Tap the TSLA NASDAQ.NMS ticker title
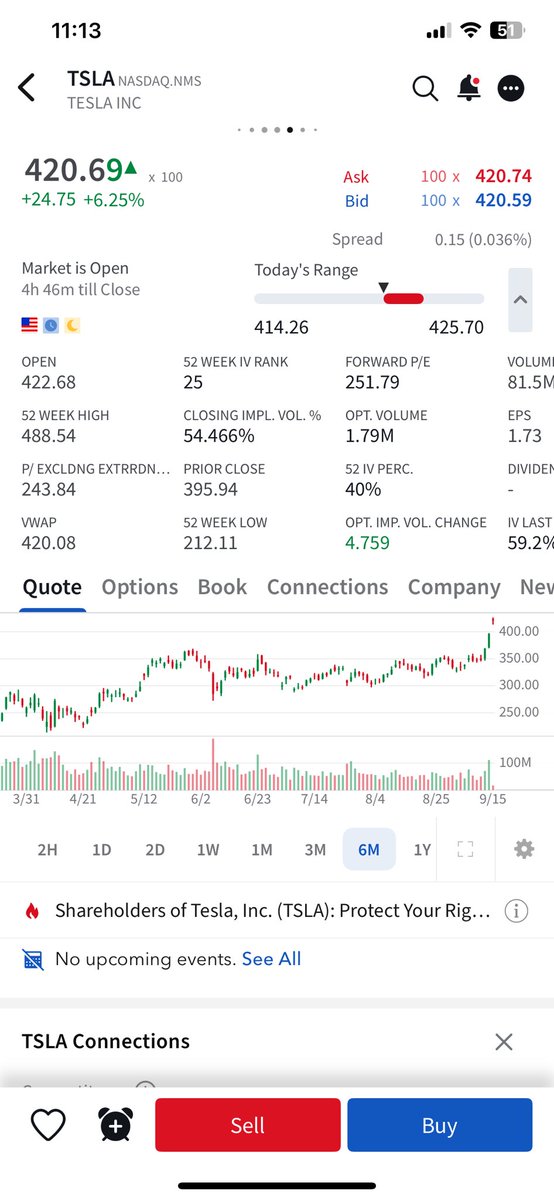Image resolution: width=554 pixels, height=1200 pixels. [134, 79]
